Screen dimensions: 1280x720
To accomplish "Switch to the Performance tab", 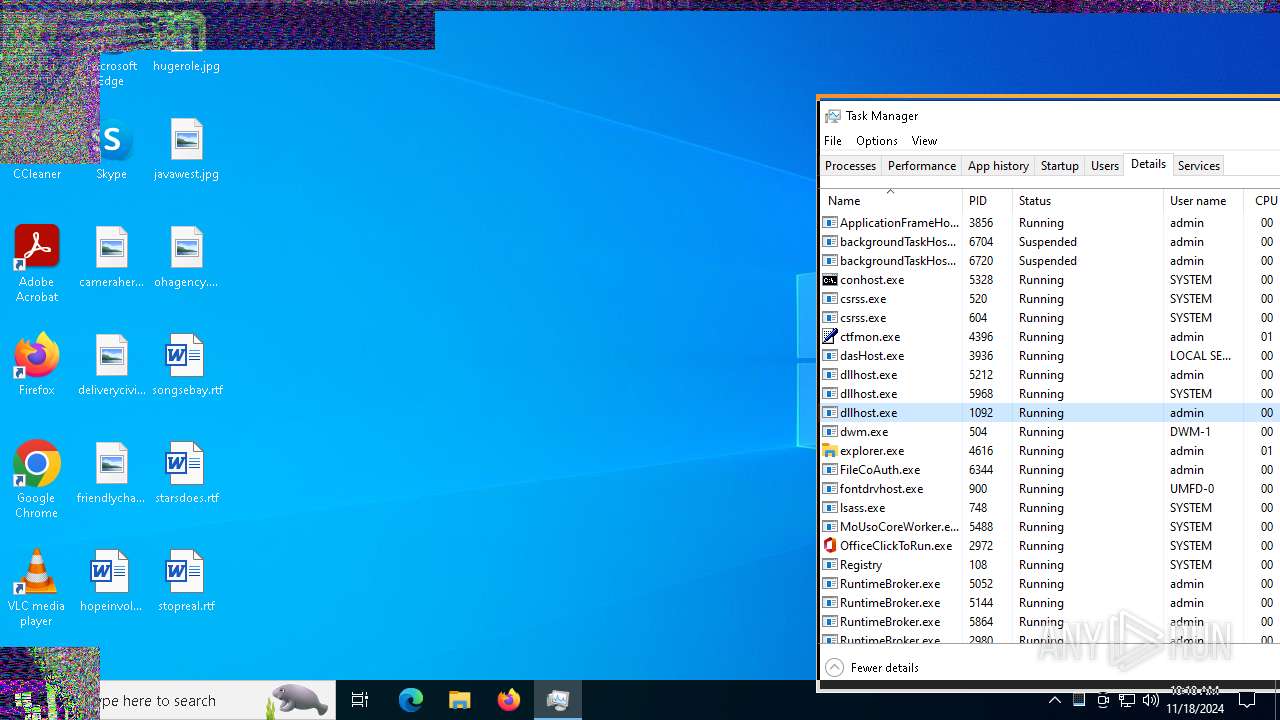I will [922, 166].
